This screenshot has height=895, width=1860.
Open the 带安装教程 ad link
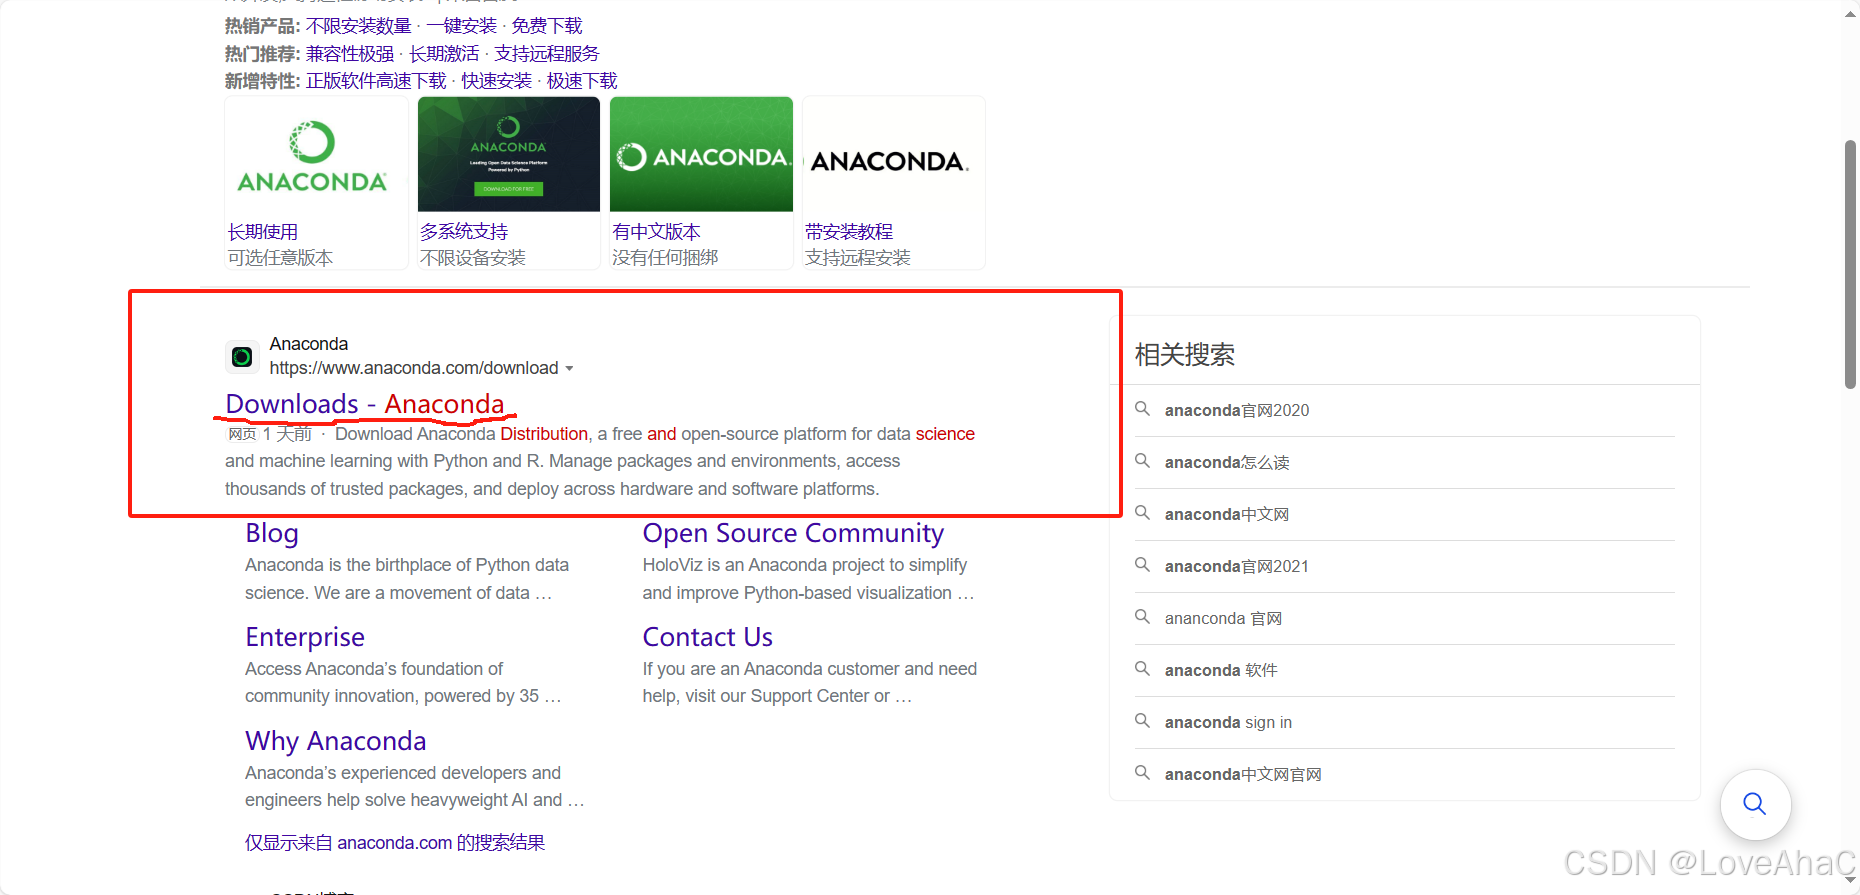click(x=849, y=232)
